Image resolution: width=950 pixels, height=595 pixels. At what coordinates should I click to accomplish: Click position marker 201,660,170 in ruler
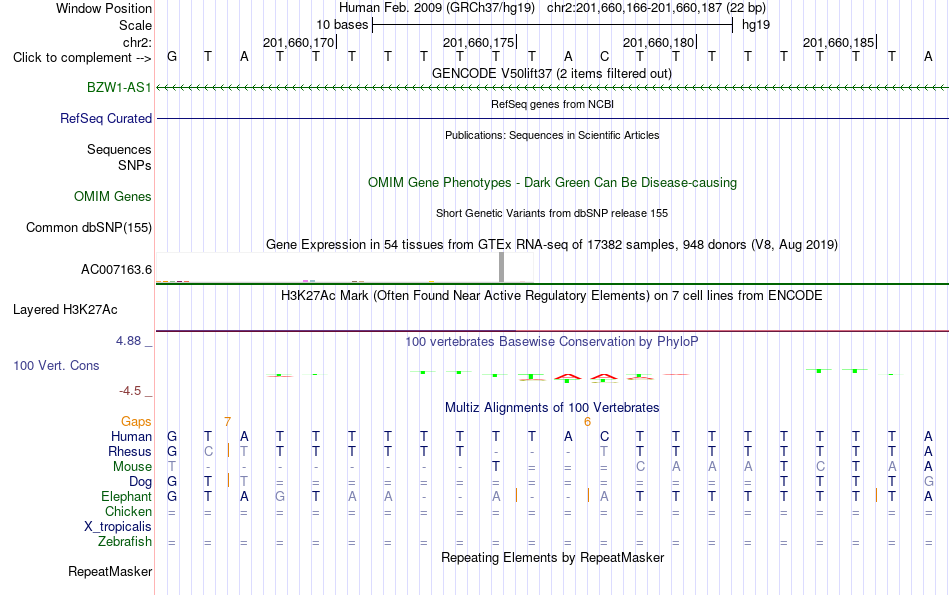[x=299, y=42]
